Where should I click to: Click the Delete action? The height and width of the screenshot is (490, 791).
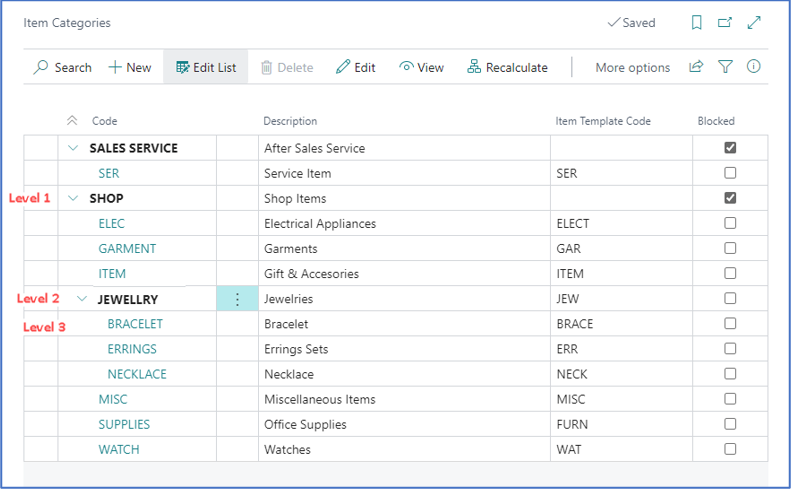(287, 67)
